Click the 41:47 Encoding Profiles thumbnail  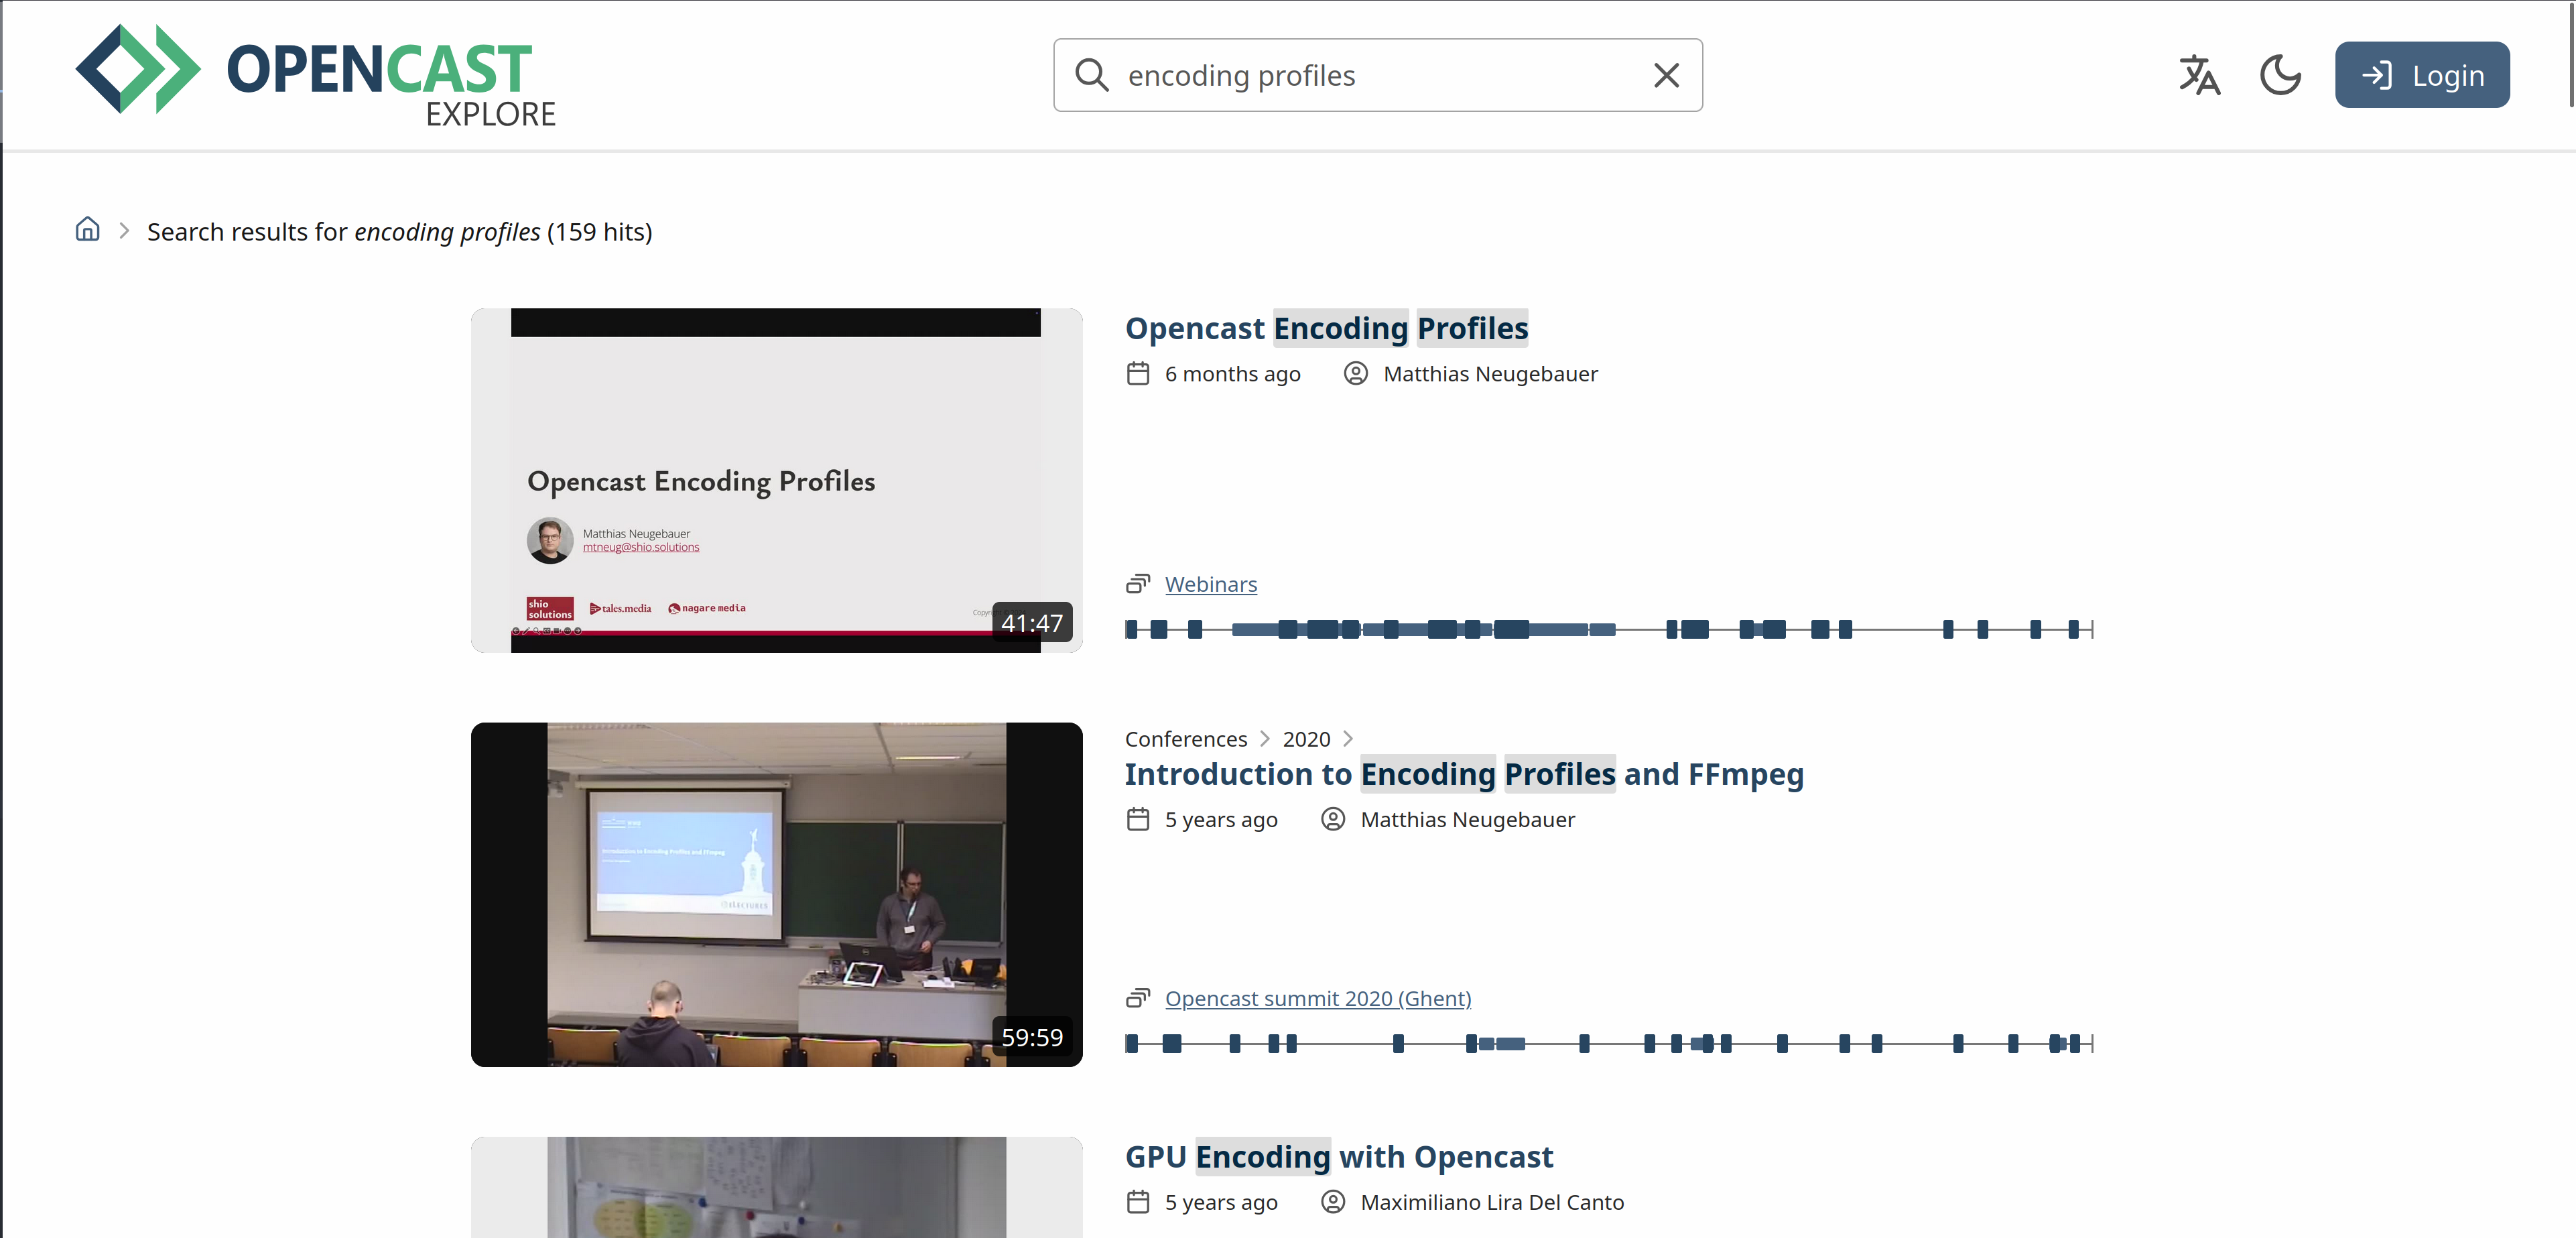coord(776,480)
